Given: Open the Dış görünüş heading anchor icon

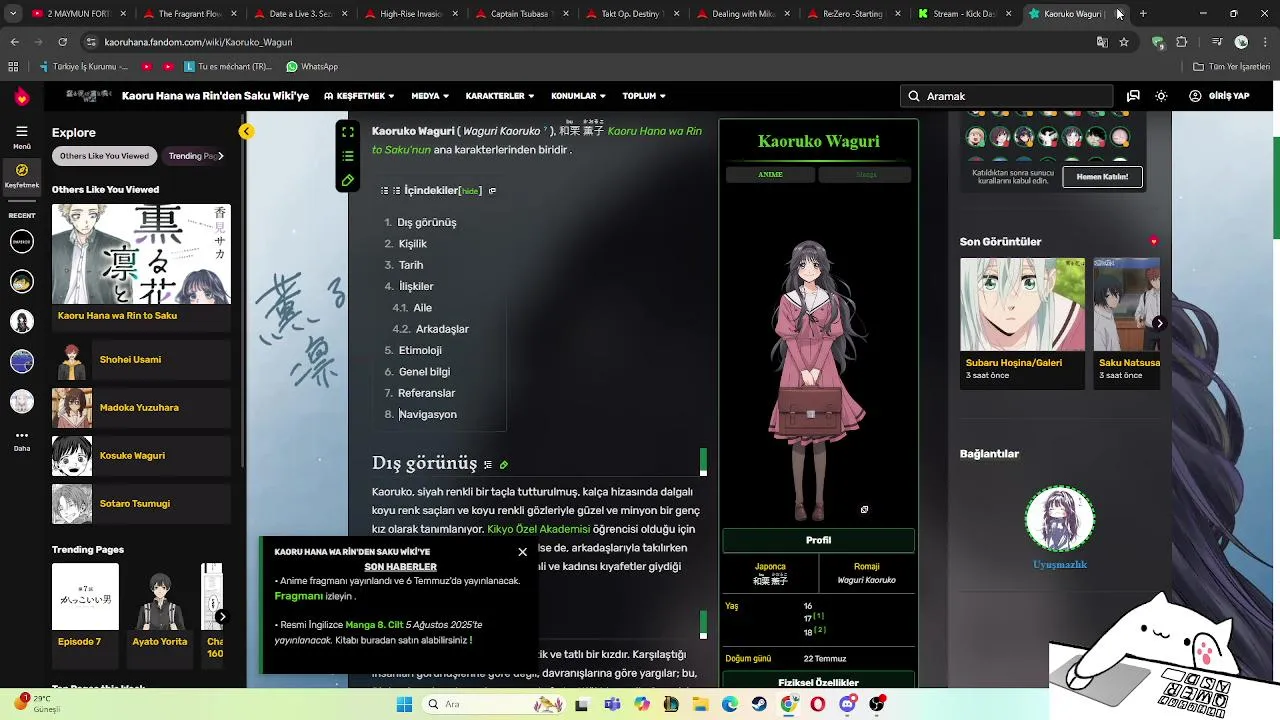Looking at the screenshot, I should [488, 464].
